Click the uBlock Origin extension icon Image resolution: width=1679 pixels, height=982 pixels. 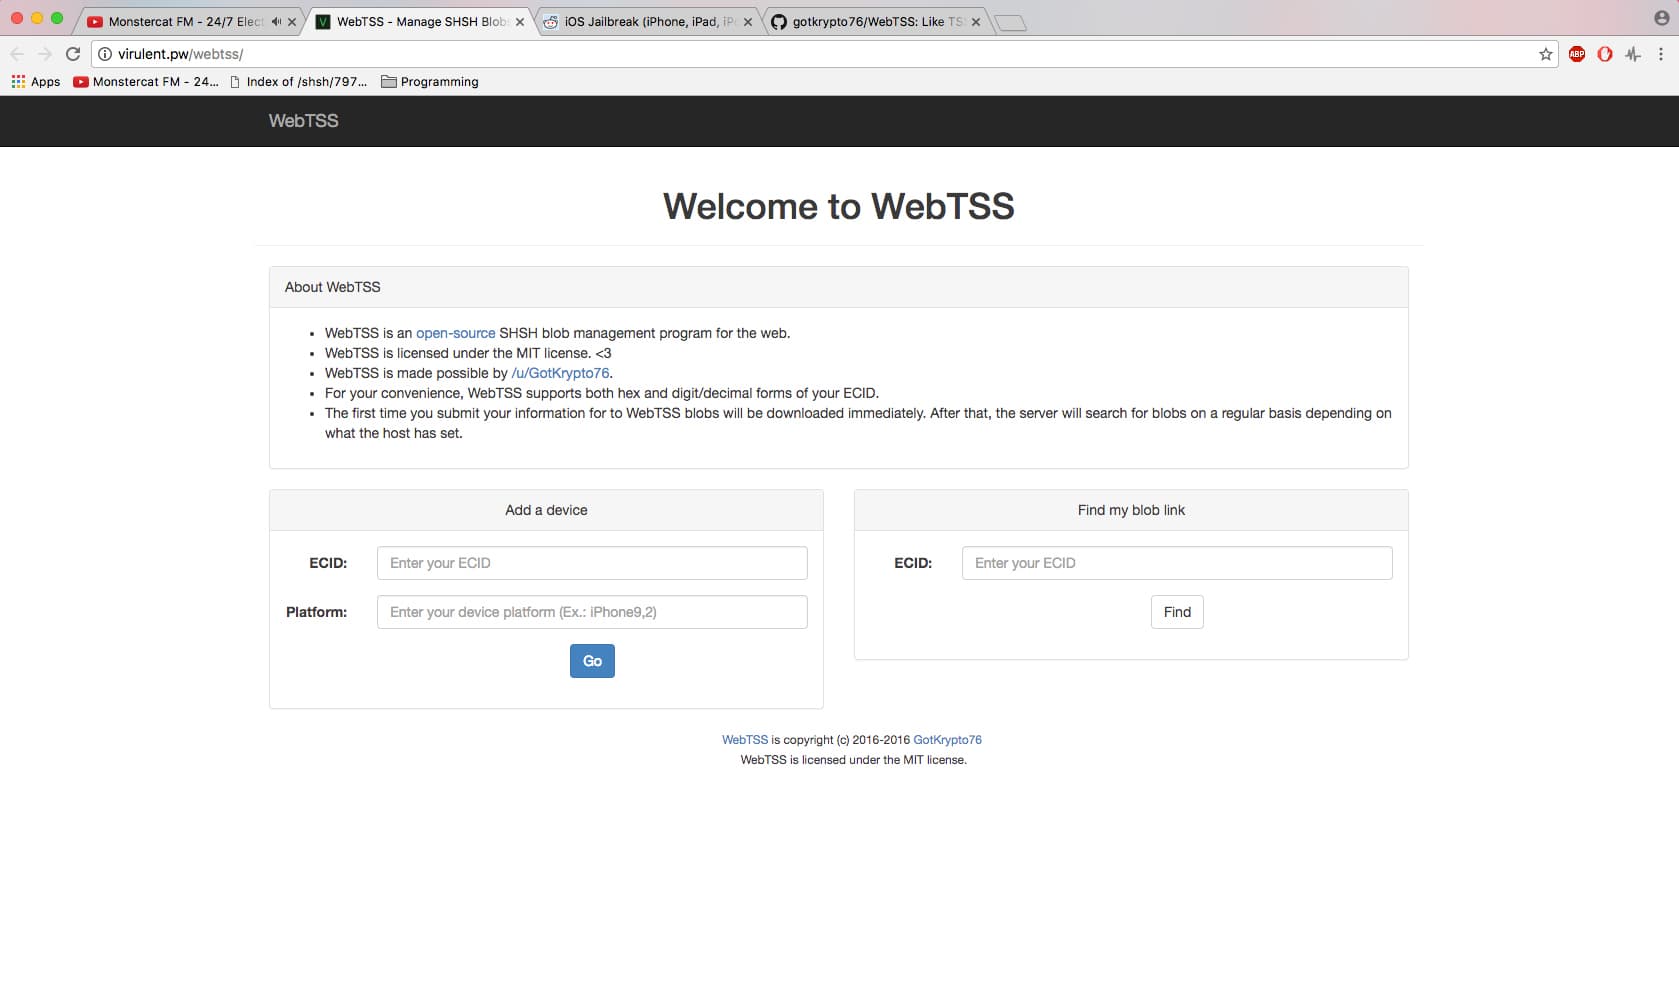click(1605, 54)
